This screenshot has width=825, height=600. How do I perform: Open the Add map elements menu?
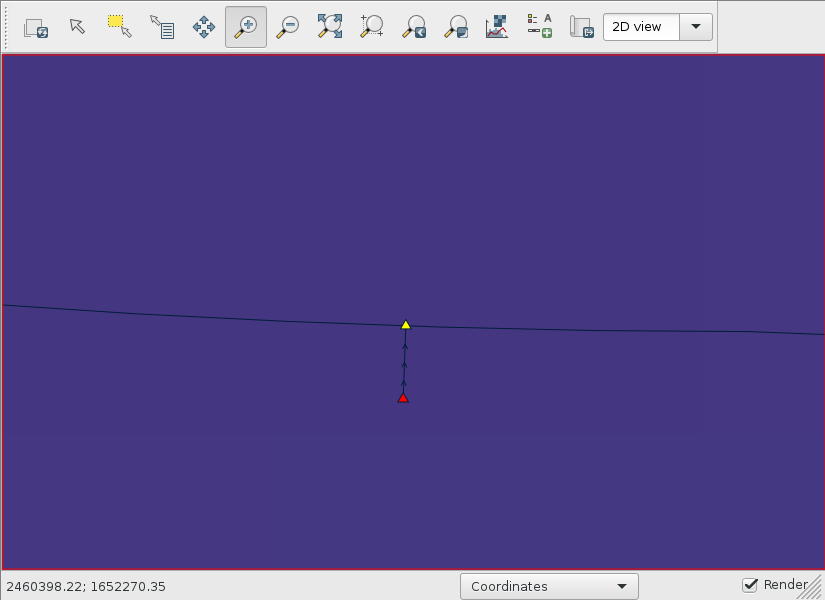point(539,27)
